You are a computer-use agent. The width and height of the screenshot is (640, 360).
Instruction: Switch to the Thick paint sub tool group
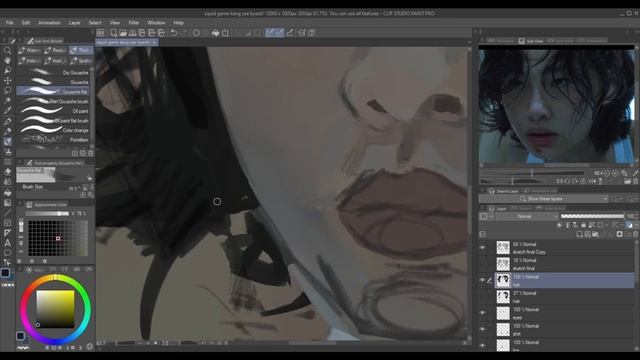tap(81, 50)
